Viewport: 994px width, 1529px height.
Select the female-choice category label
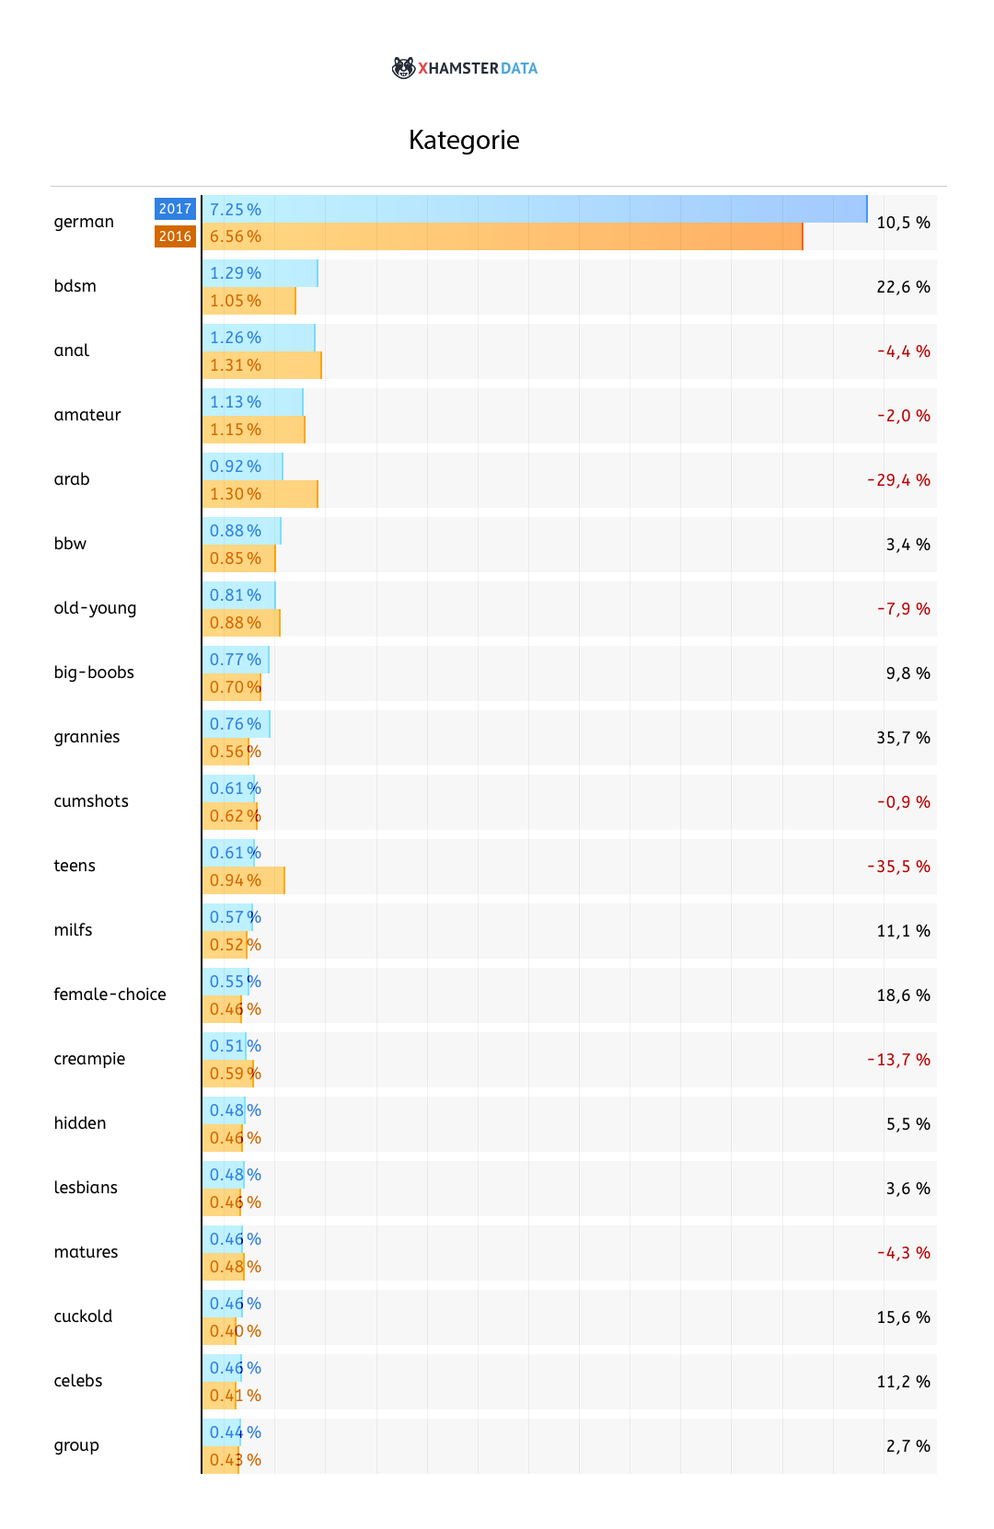coord(110,995)
